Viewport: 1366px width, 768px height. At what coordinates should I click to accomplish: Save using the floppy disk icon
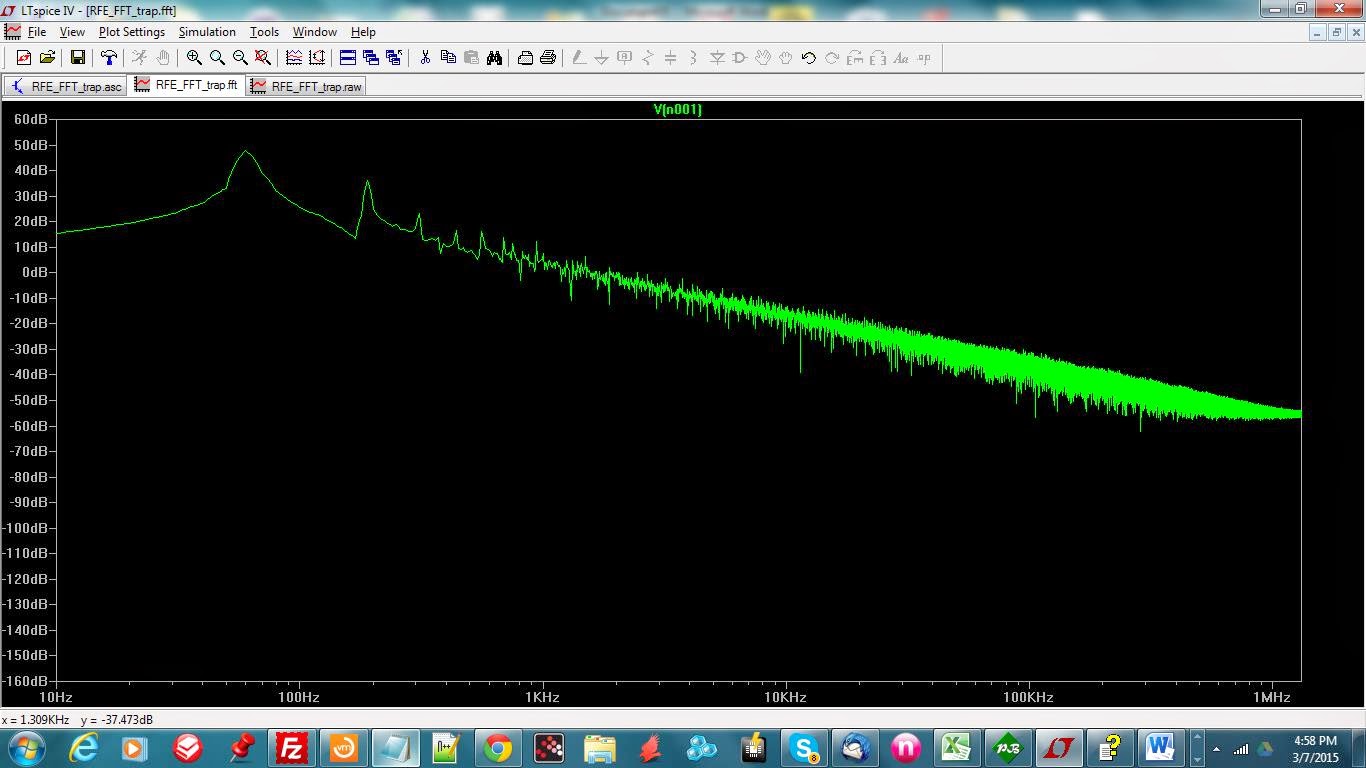point(77,58)
